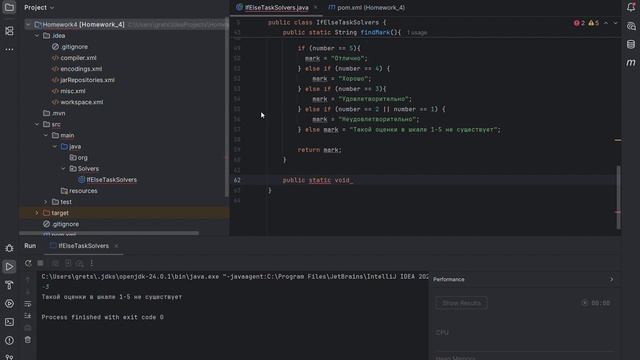The image size is (640, 360).
Task: Open the Run tool window icon
Action: (9, 267)
